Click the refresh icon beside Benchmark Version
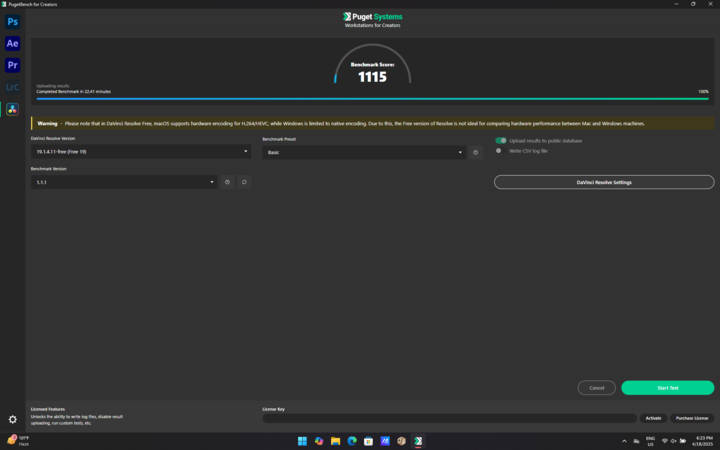 point(244,182)
